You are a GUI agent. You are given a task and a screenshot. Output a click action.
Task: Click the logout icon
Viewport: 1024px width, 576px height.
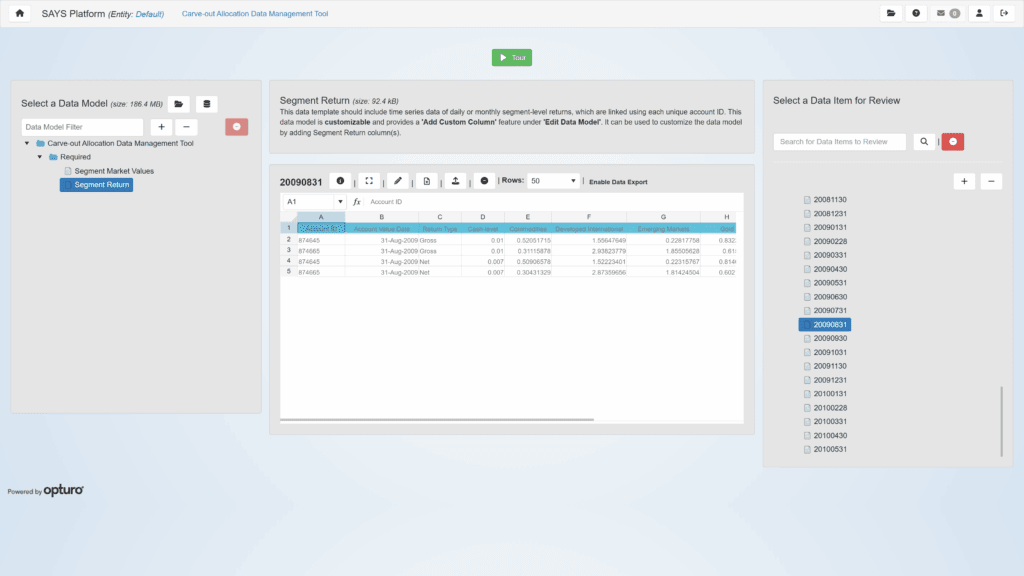(x=1004, y=14)
